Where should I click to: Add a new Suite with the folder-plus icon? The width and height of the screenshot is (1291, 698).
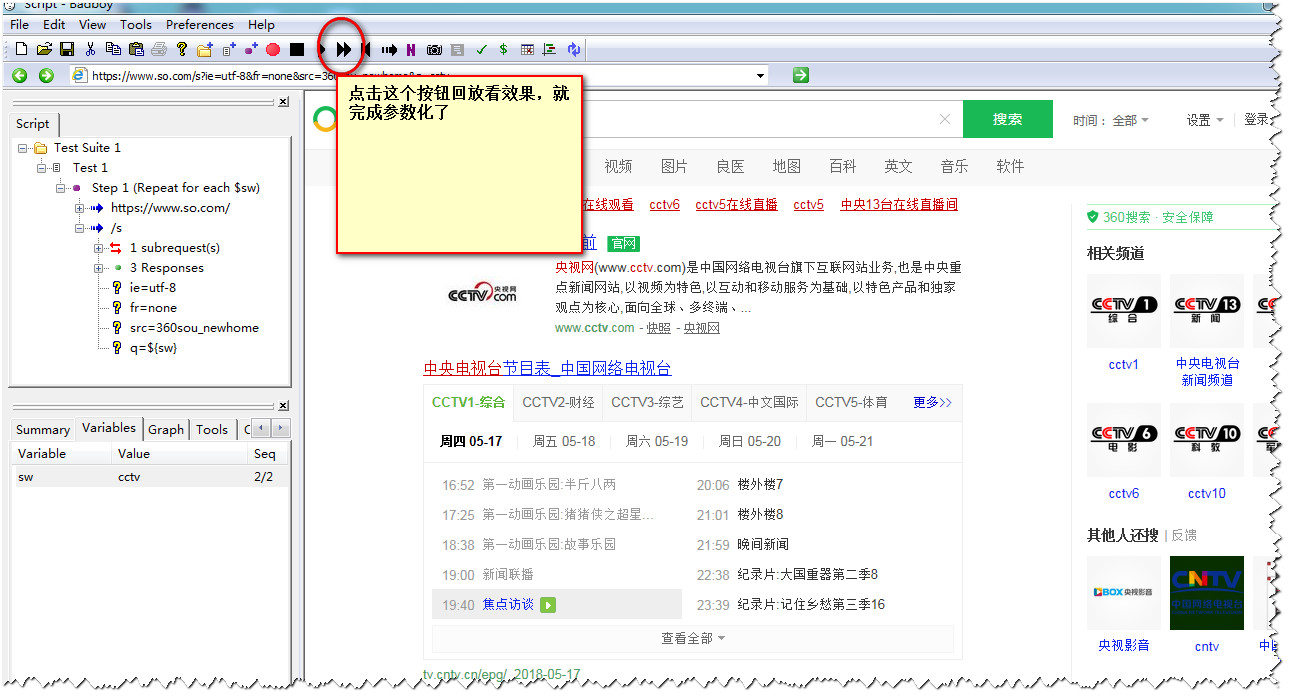[x=205, y=49]
